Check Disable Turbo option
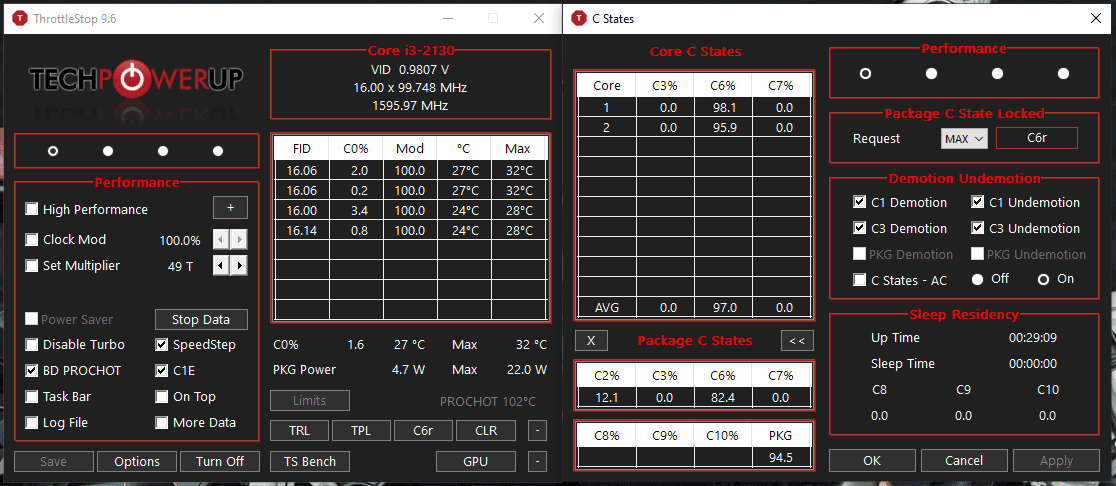Viewport: 1116px width, 486px height. pos(31,344)
